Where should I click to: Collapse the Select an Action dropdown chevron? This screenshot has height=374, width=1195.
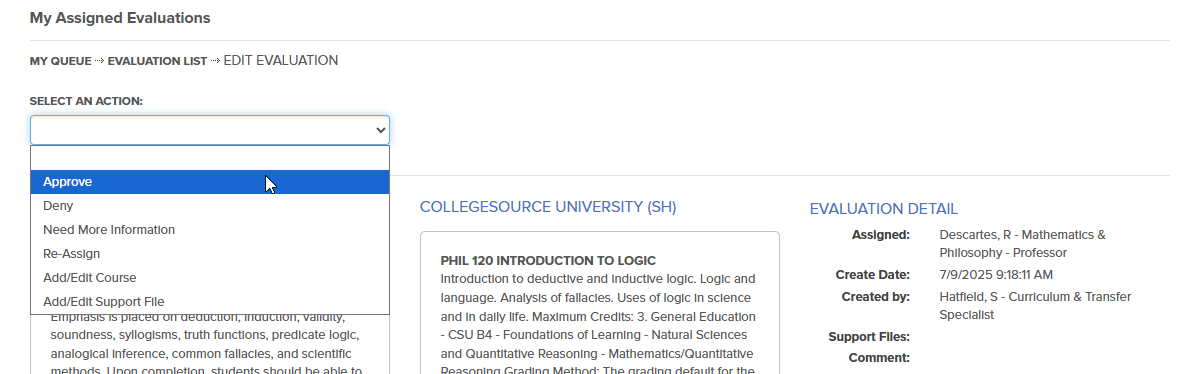click(x=380, y=130)
